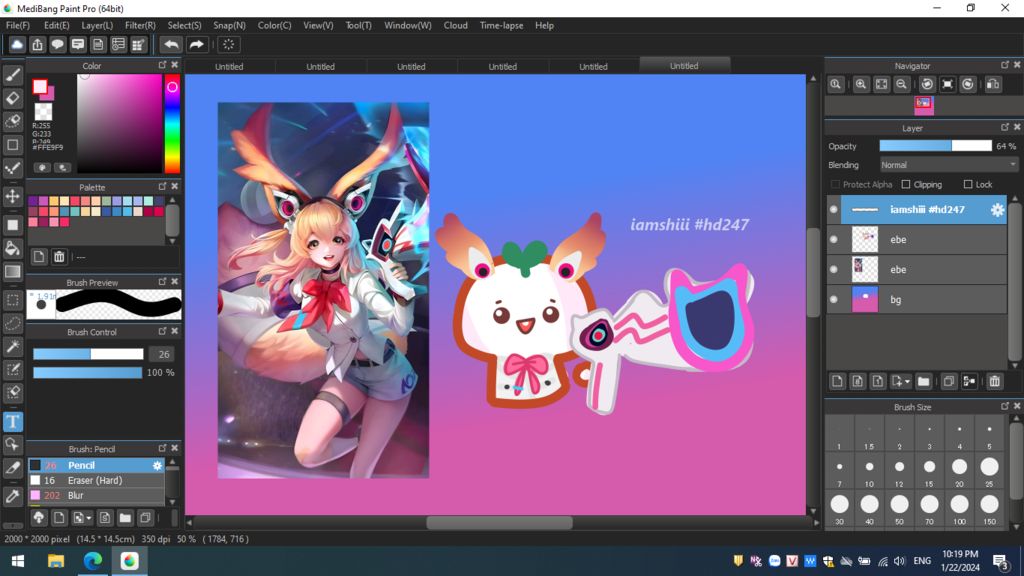Open the Blending mode dropdown
Image resolution: width=1024 pixels, height=576 pixels.
(x=949, y=165)
